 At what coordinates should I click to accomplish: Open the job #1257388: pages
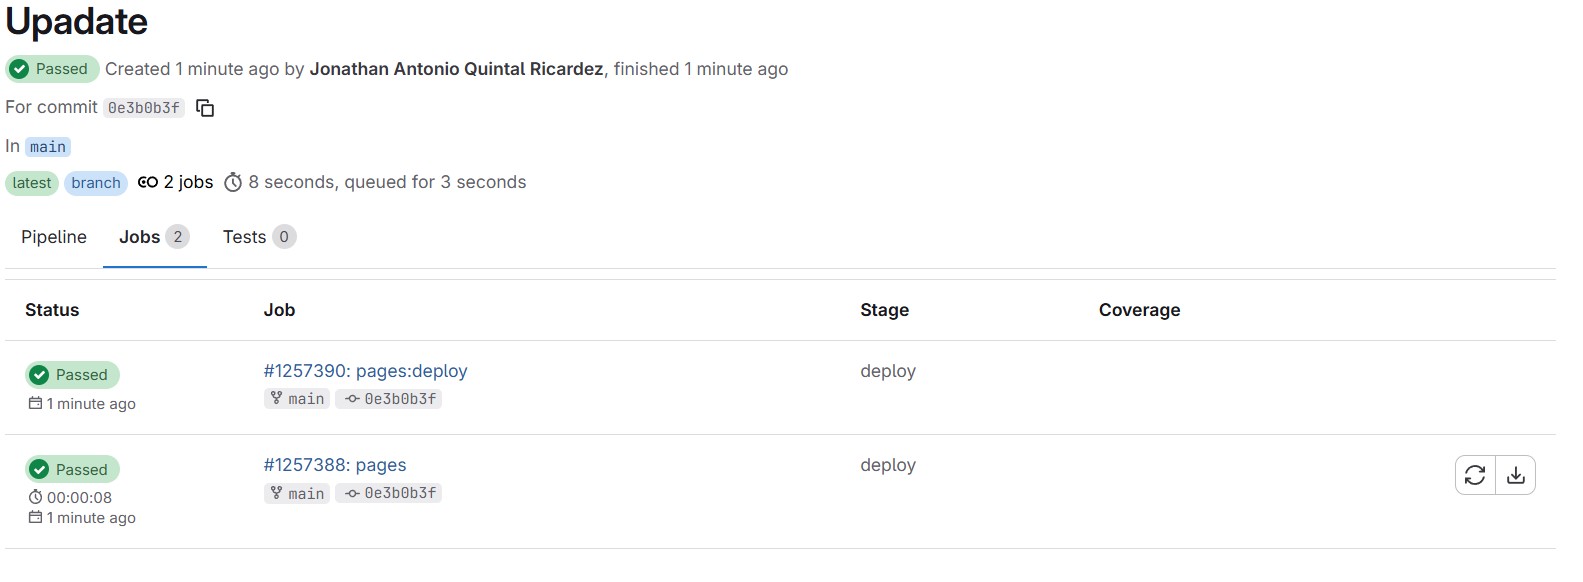point(335,465)
